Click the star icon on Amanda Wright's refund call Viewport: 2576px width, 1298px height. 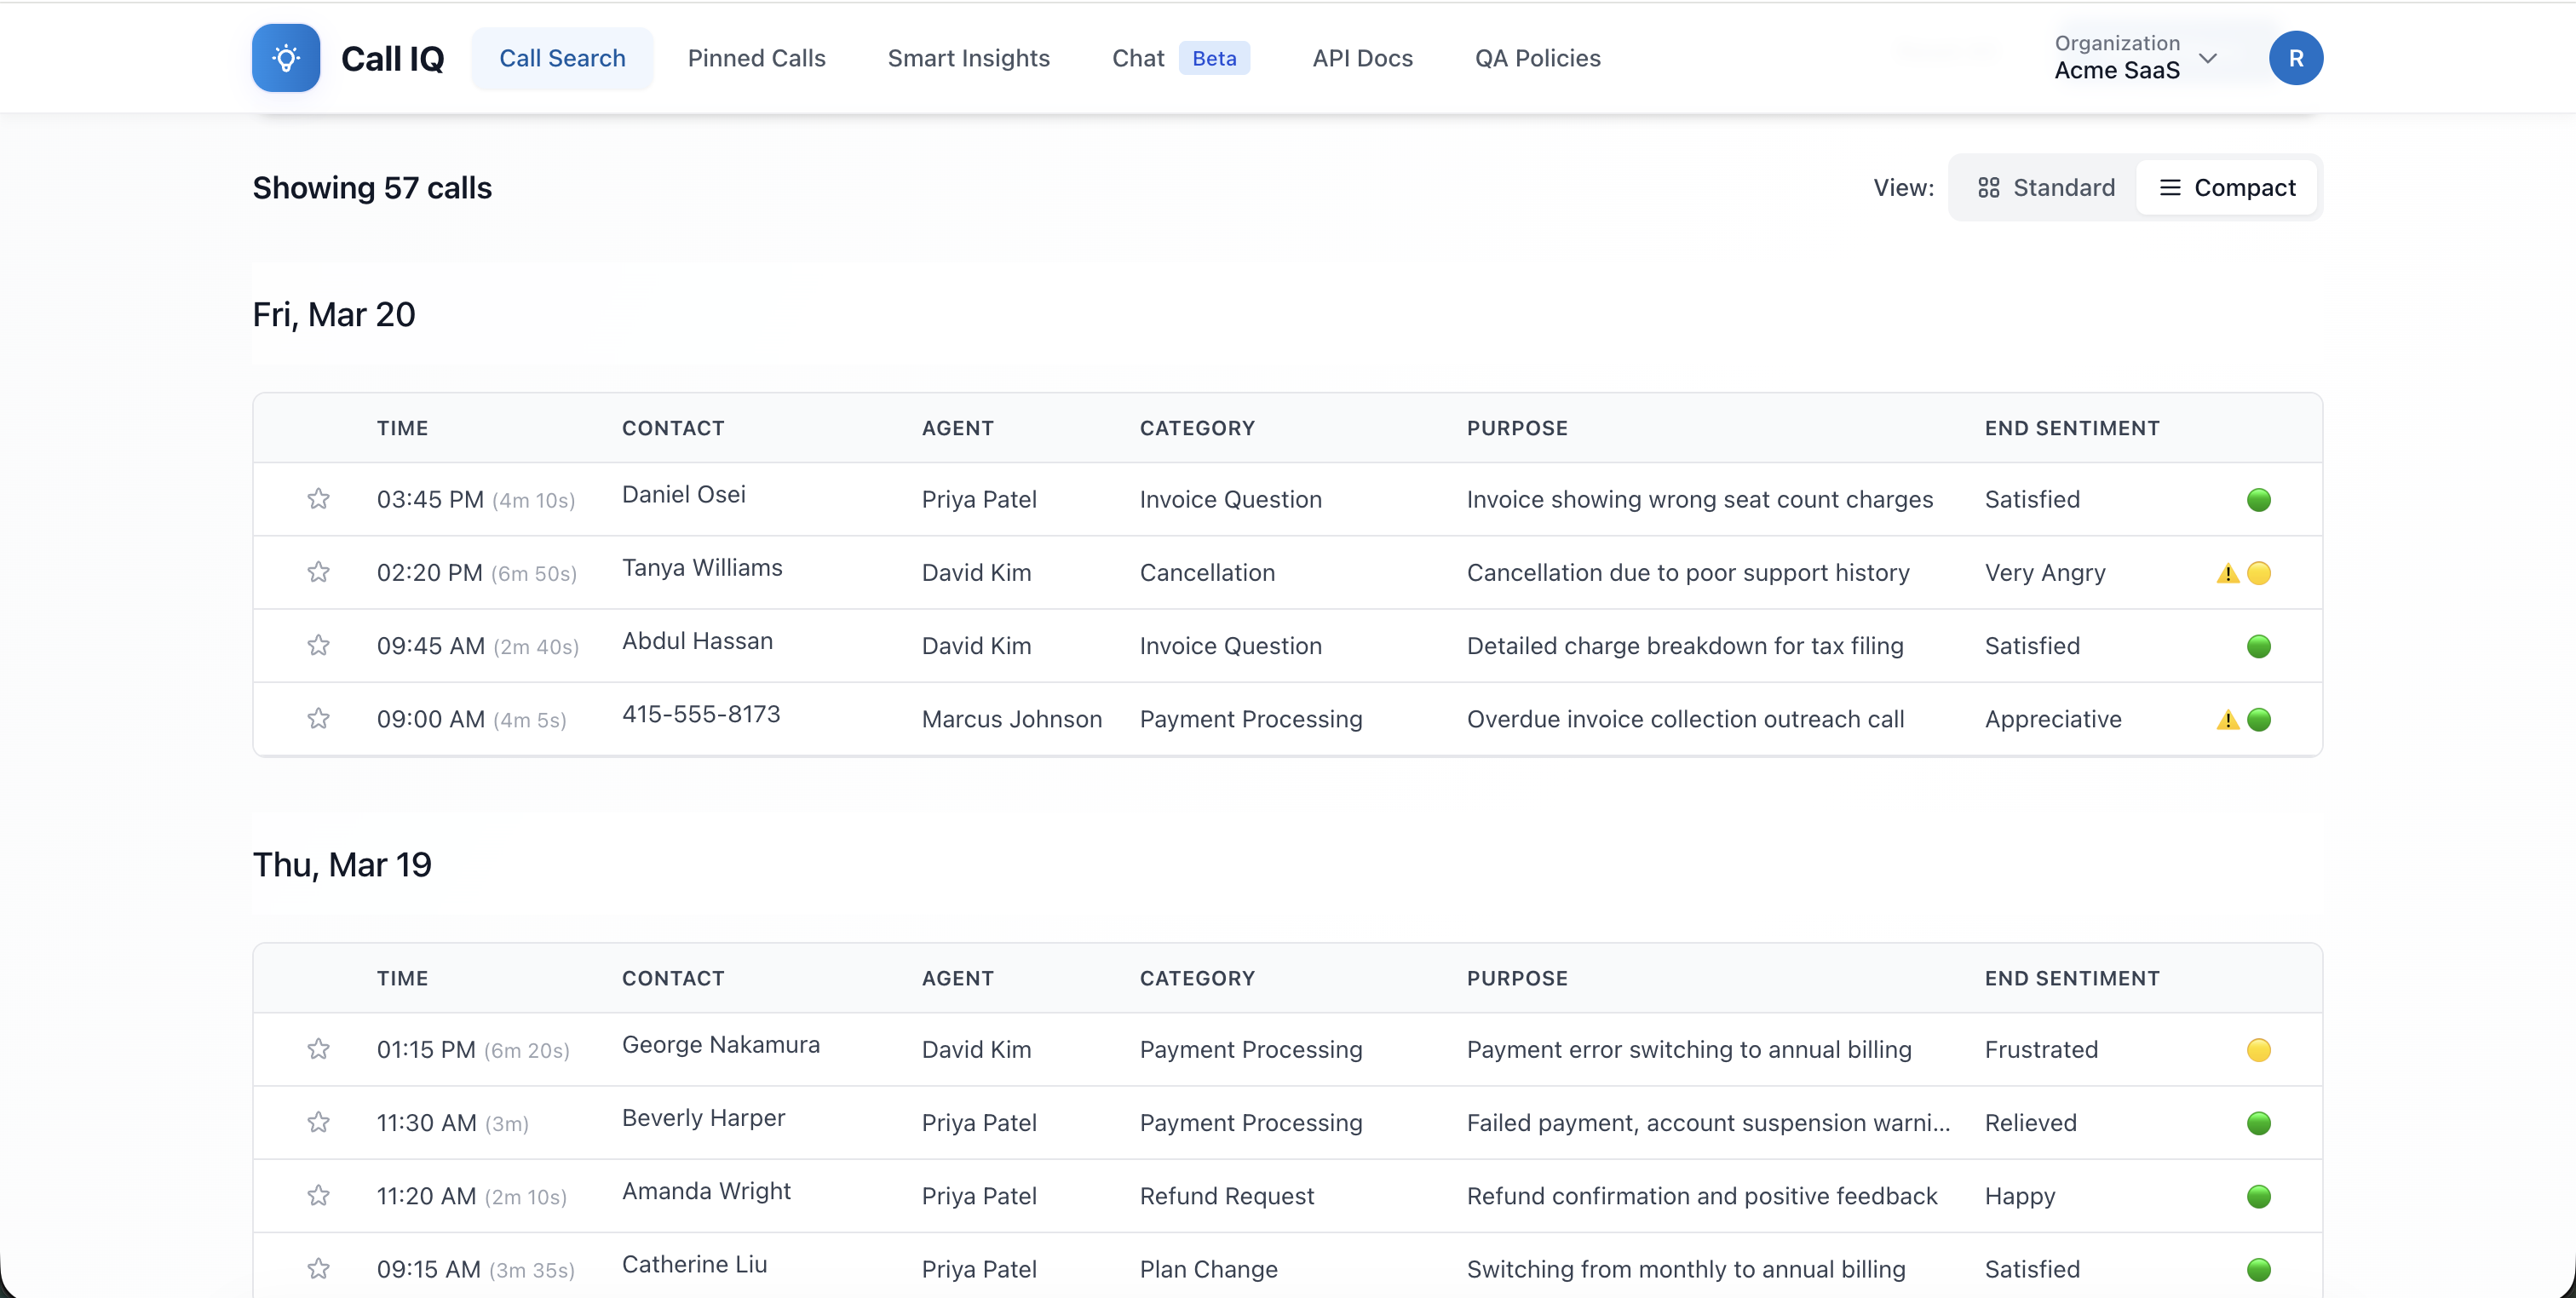click(x=319, y=1196)
